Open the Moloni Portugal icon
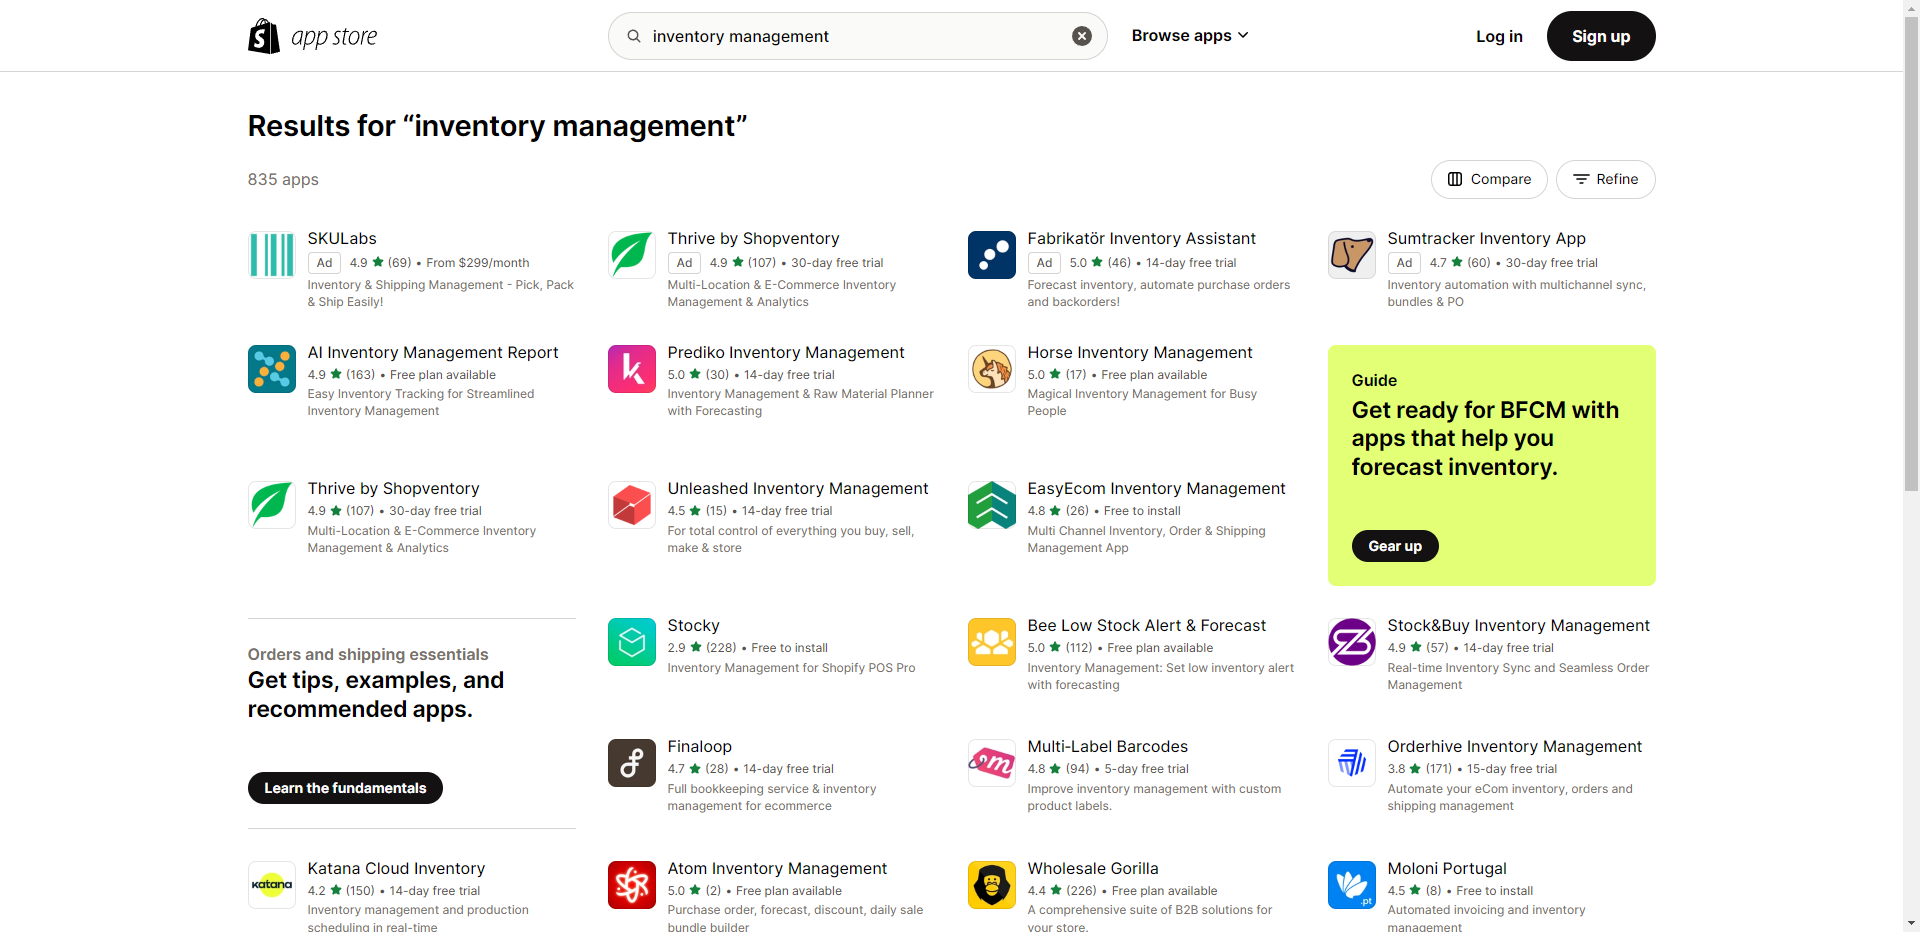Image resolution: width=1920 pixels, height=932 pixels. 1352,885
